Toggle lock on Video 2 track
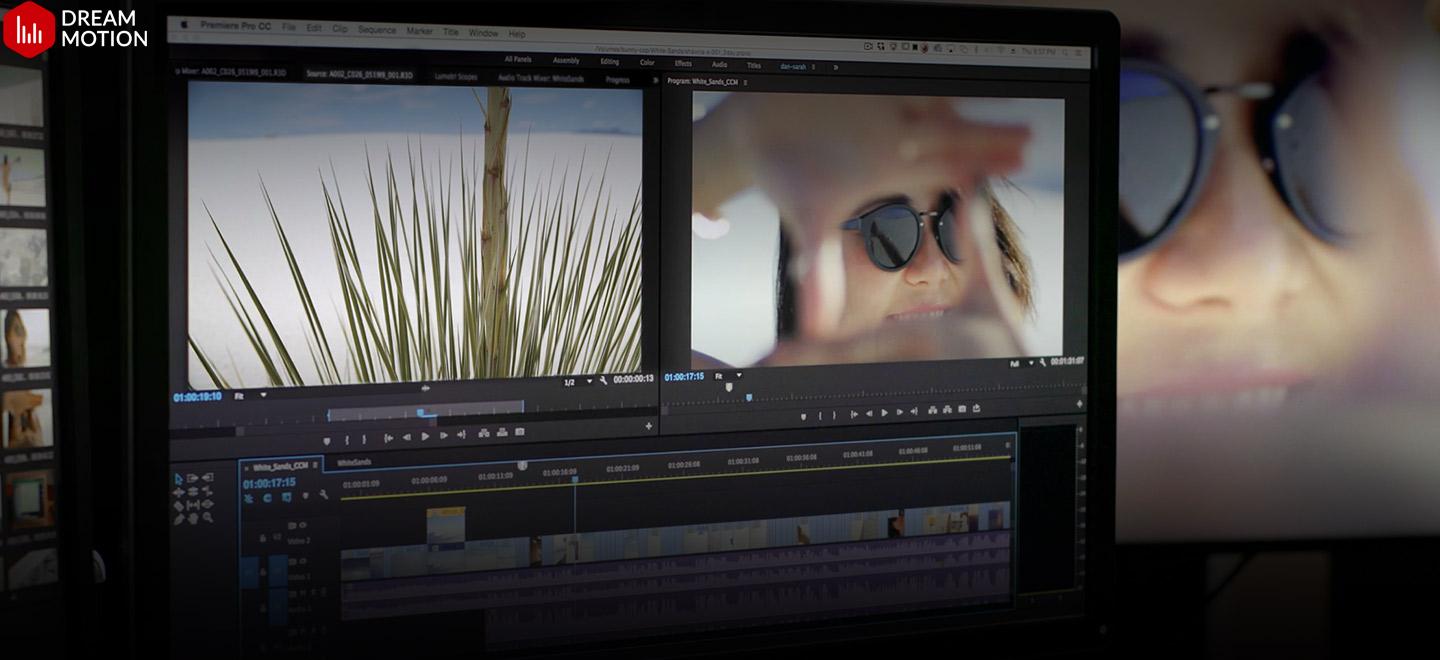Image resolution: width=1440 pixels, height=660 pixels. click(x=263, y=539)
